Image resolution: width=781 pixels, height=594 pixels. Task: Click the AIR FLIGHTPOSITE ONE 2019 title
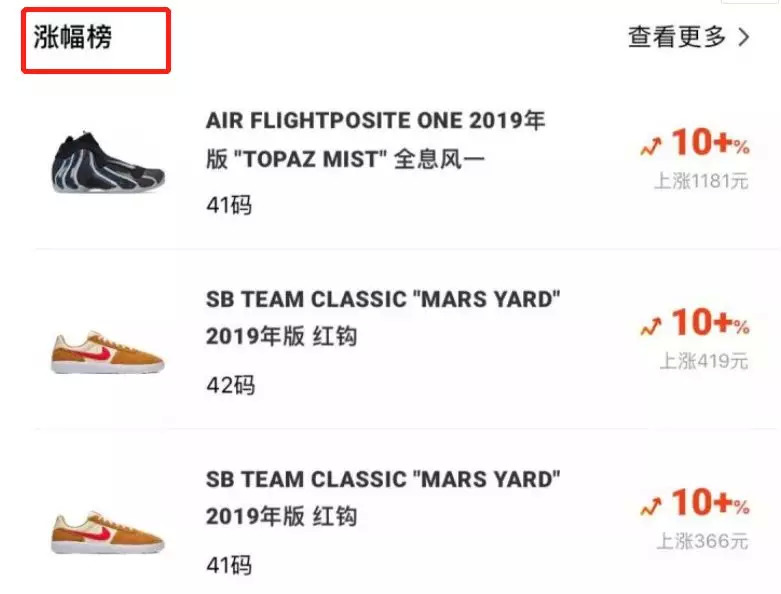pos(376,140)
